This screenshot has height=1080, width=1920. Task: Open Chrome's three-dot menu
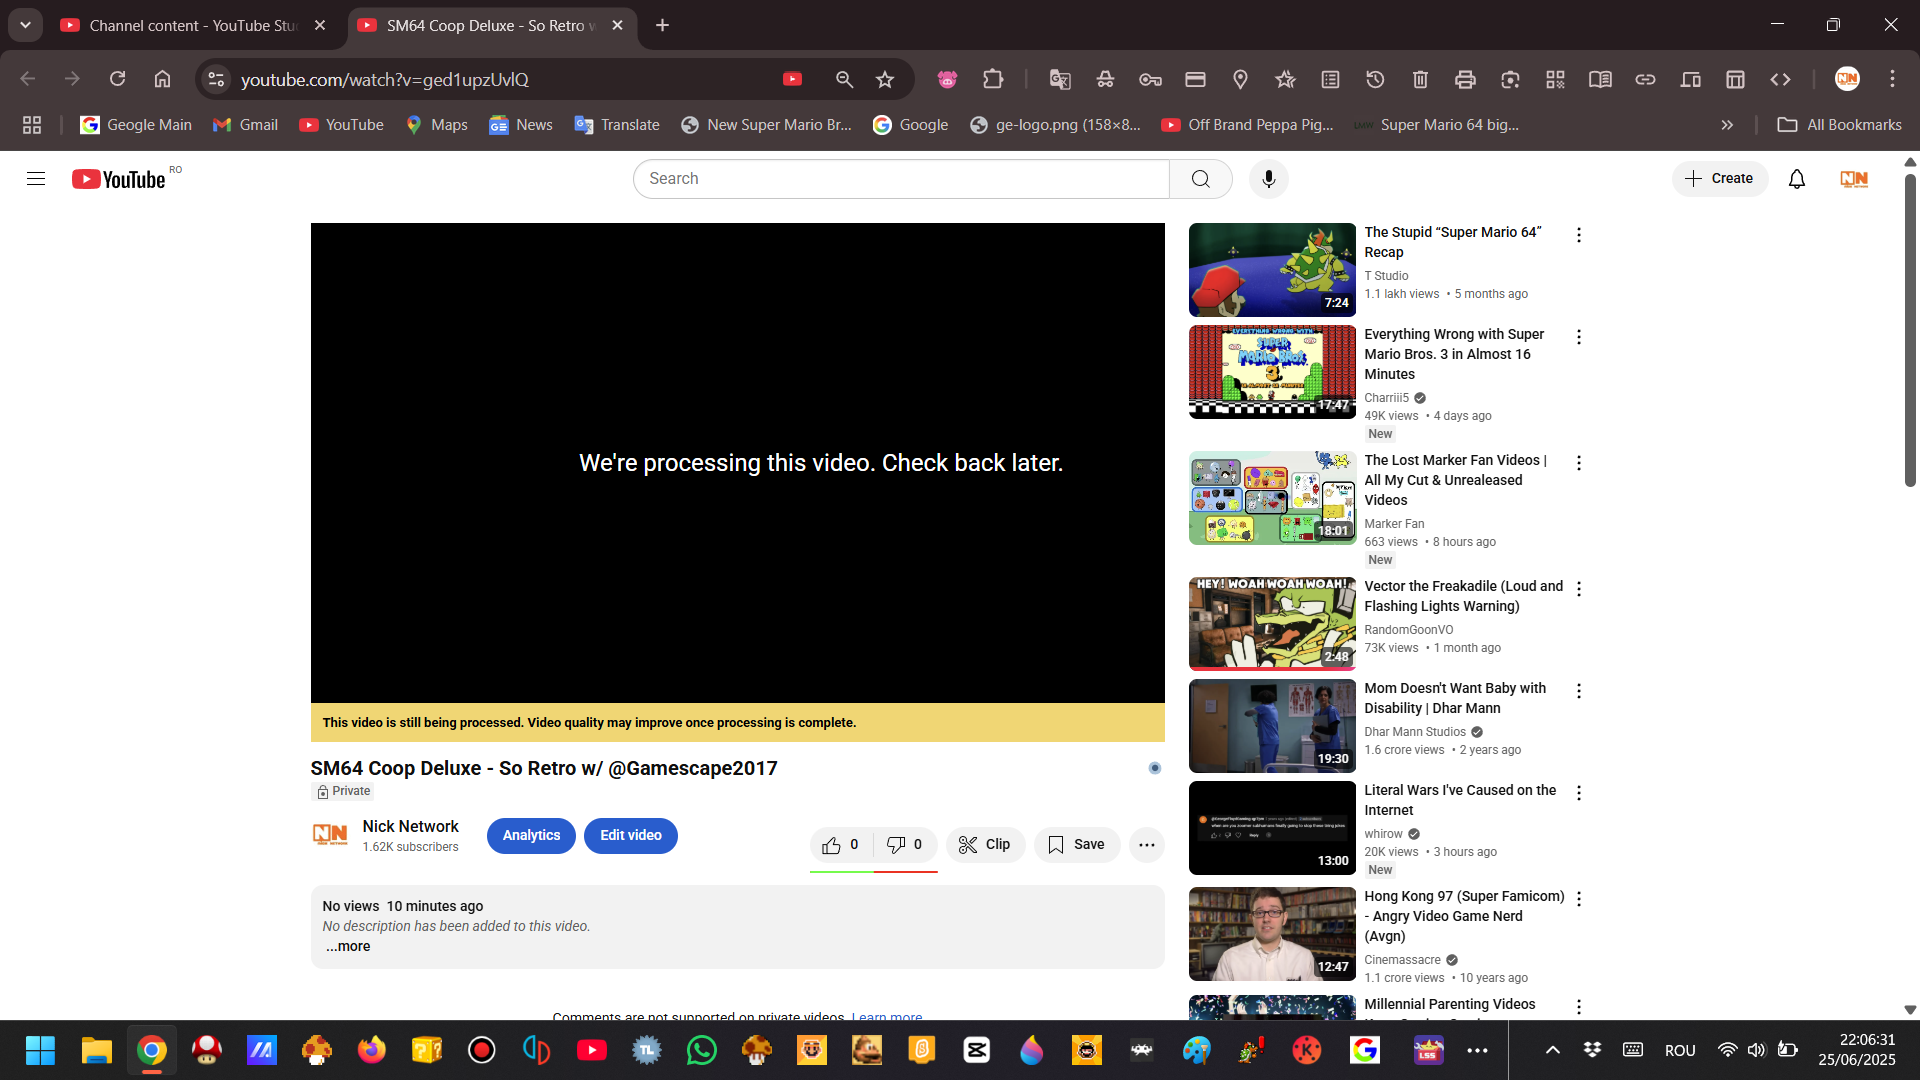pos(1892,79)
